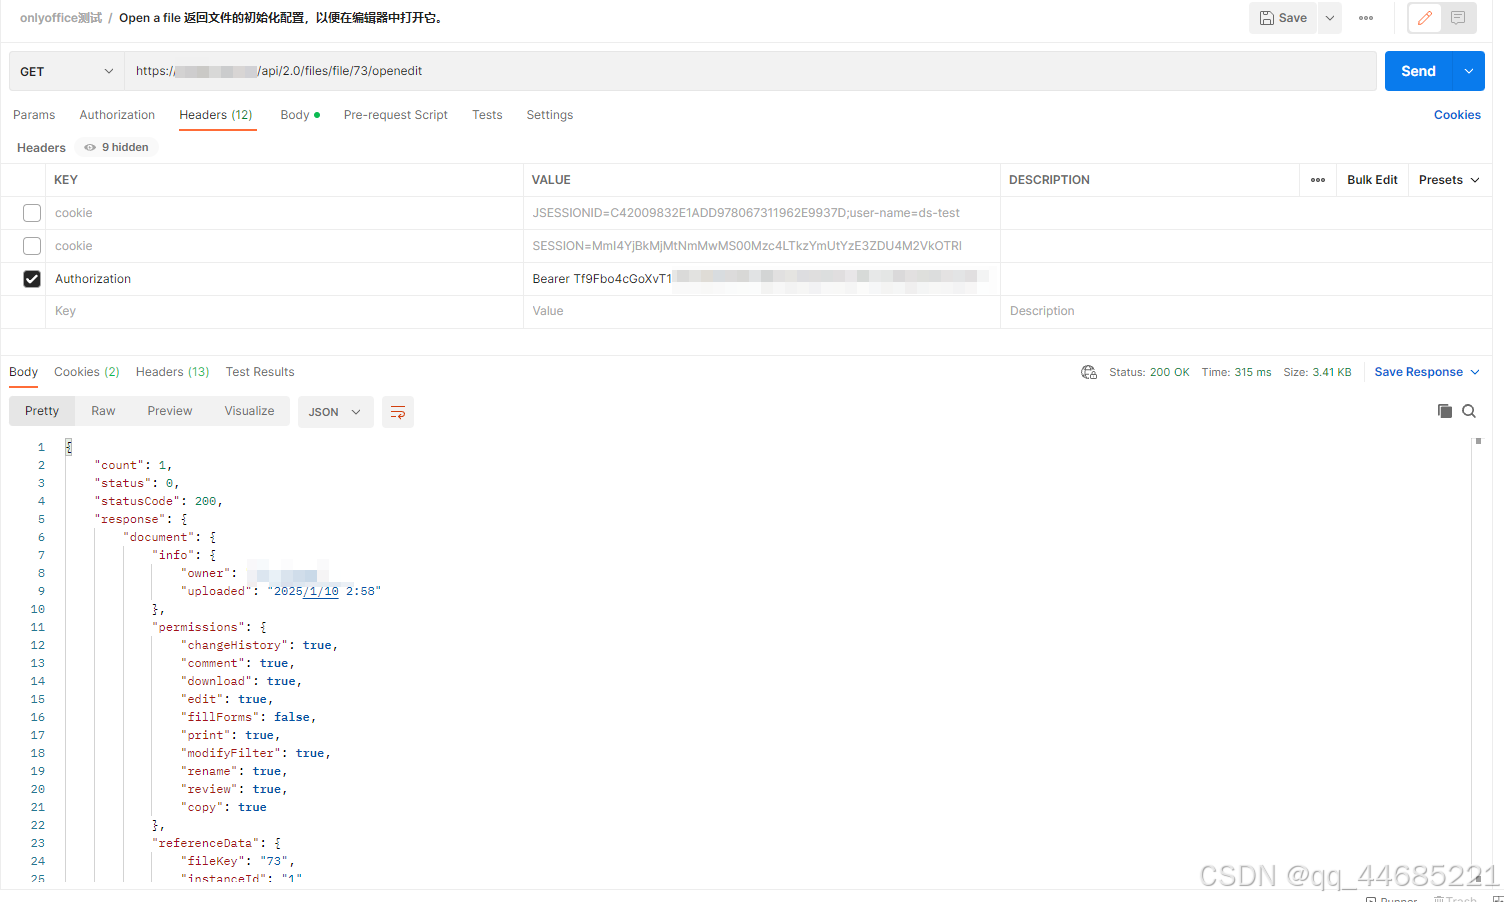Viewport: 1504px width, 902px height.
Task: Enable the first cookie header checkbox
Action: (31, 212)
